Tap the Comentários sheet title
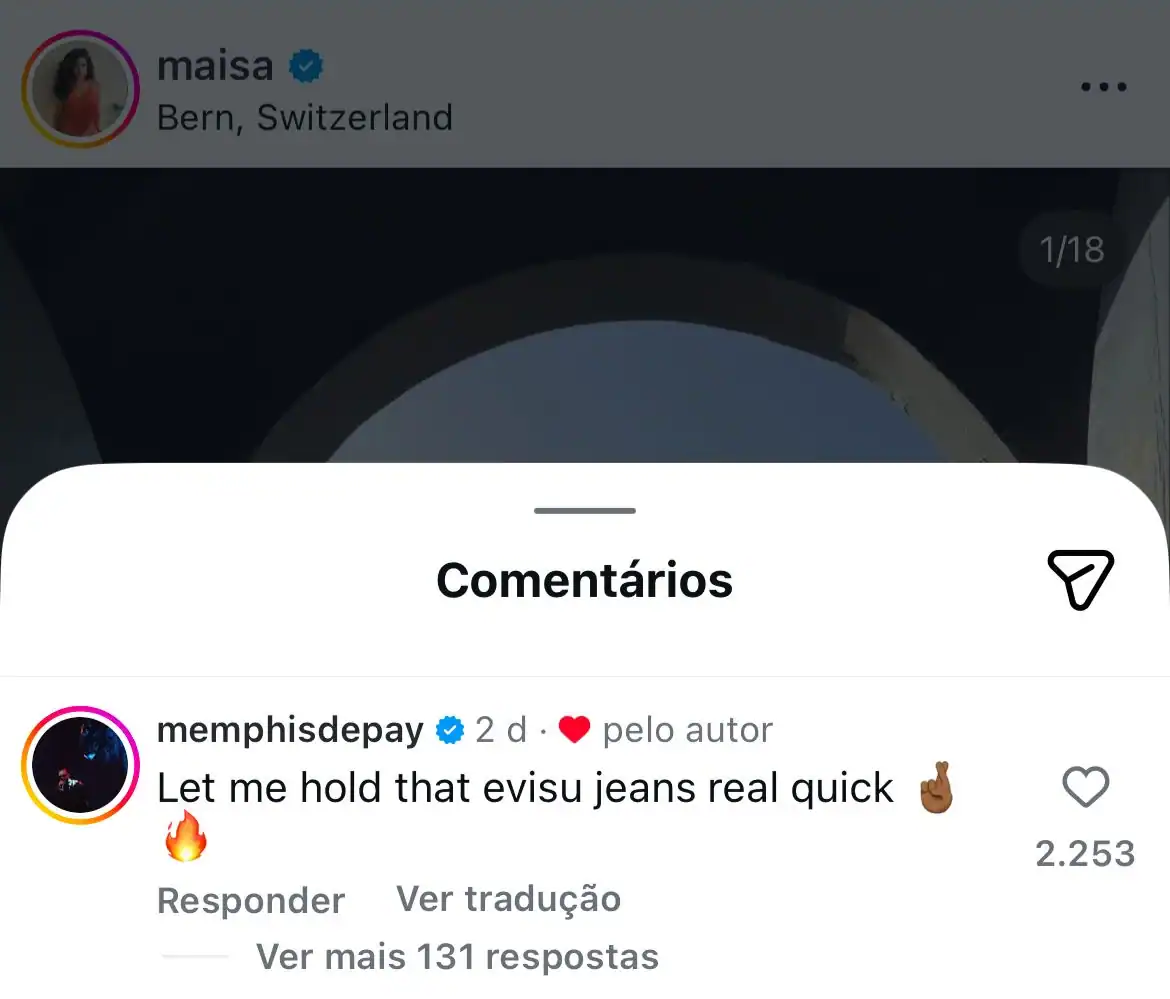Screen dimensions: 1170x999 (585, 580)
